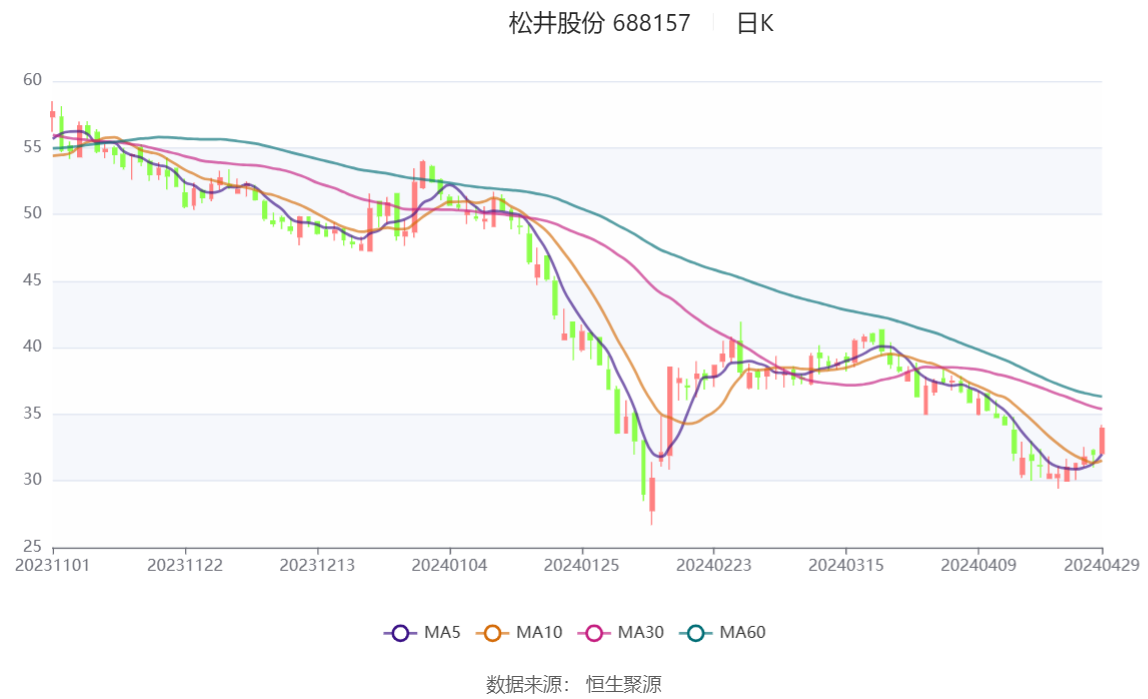The height and width of the screenshot is (699, 1148).
Task: Click the x-axis date label 20240409
Action: point(978,565)
